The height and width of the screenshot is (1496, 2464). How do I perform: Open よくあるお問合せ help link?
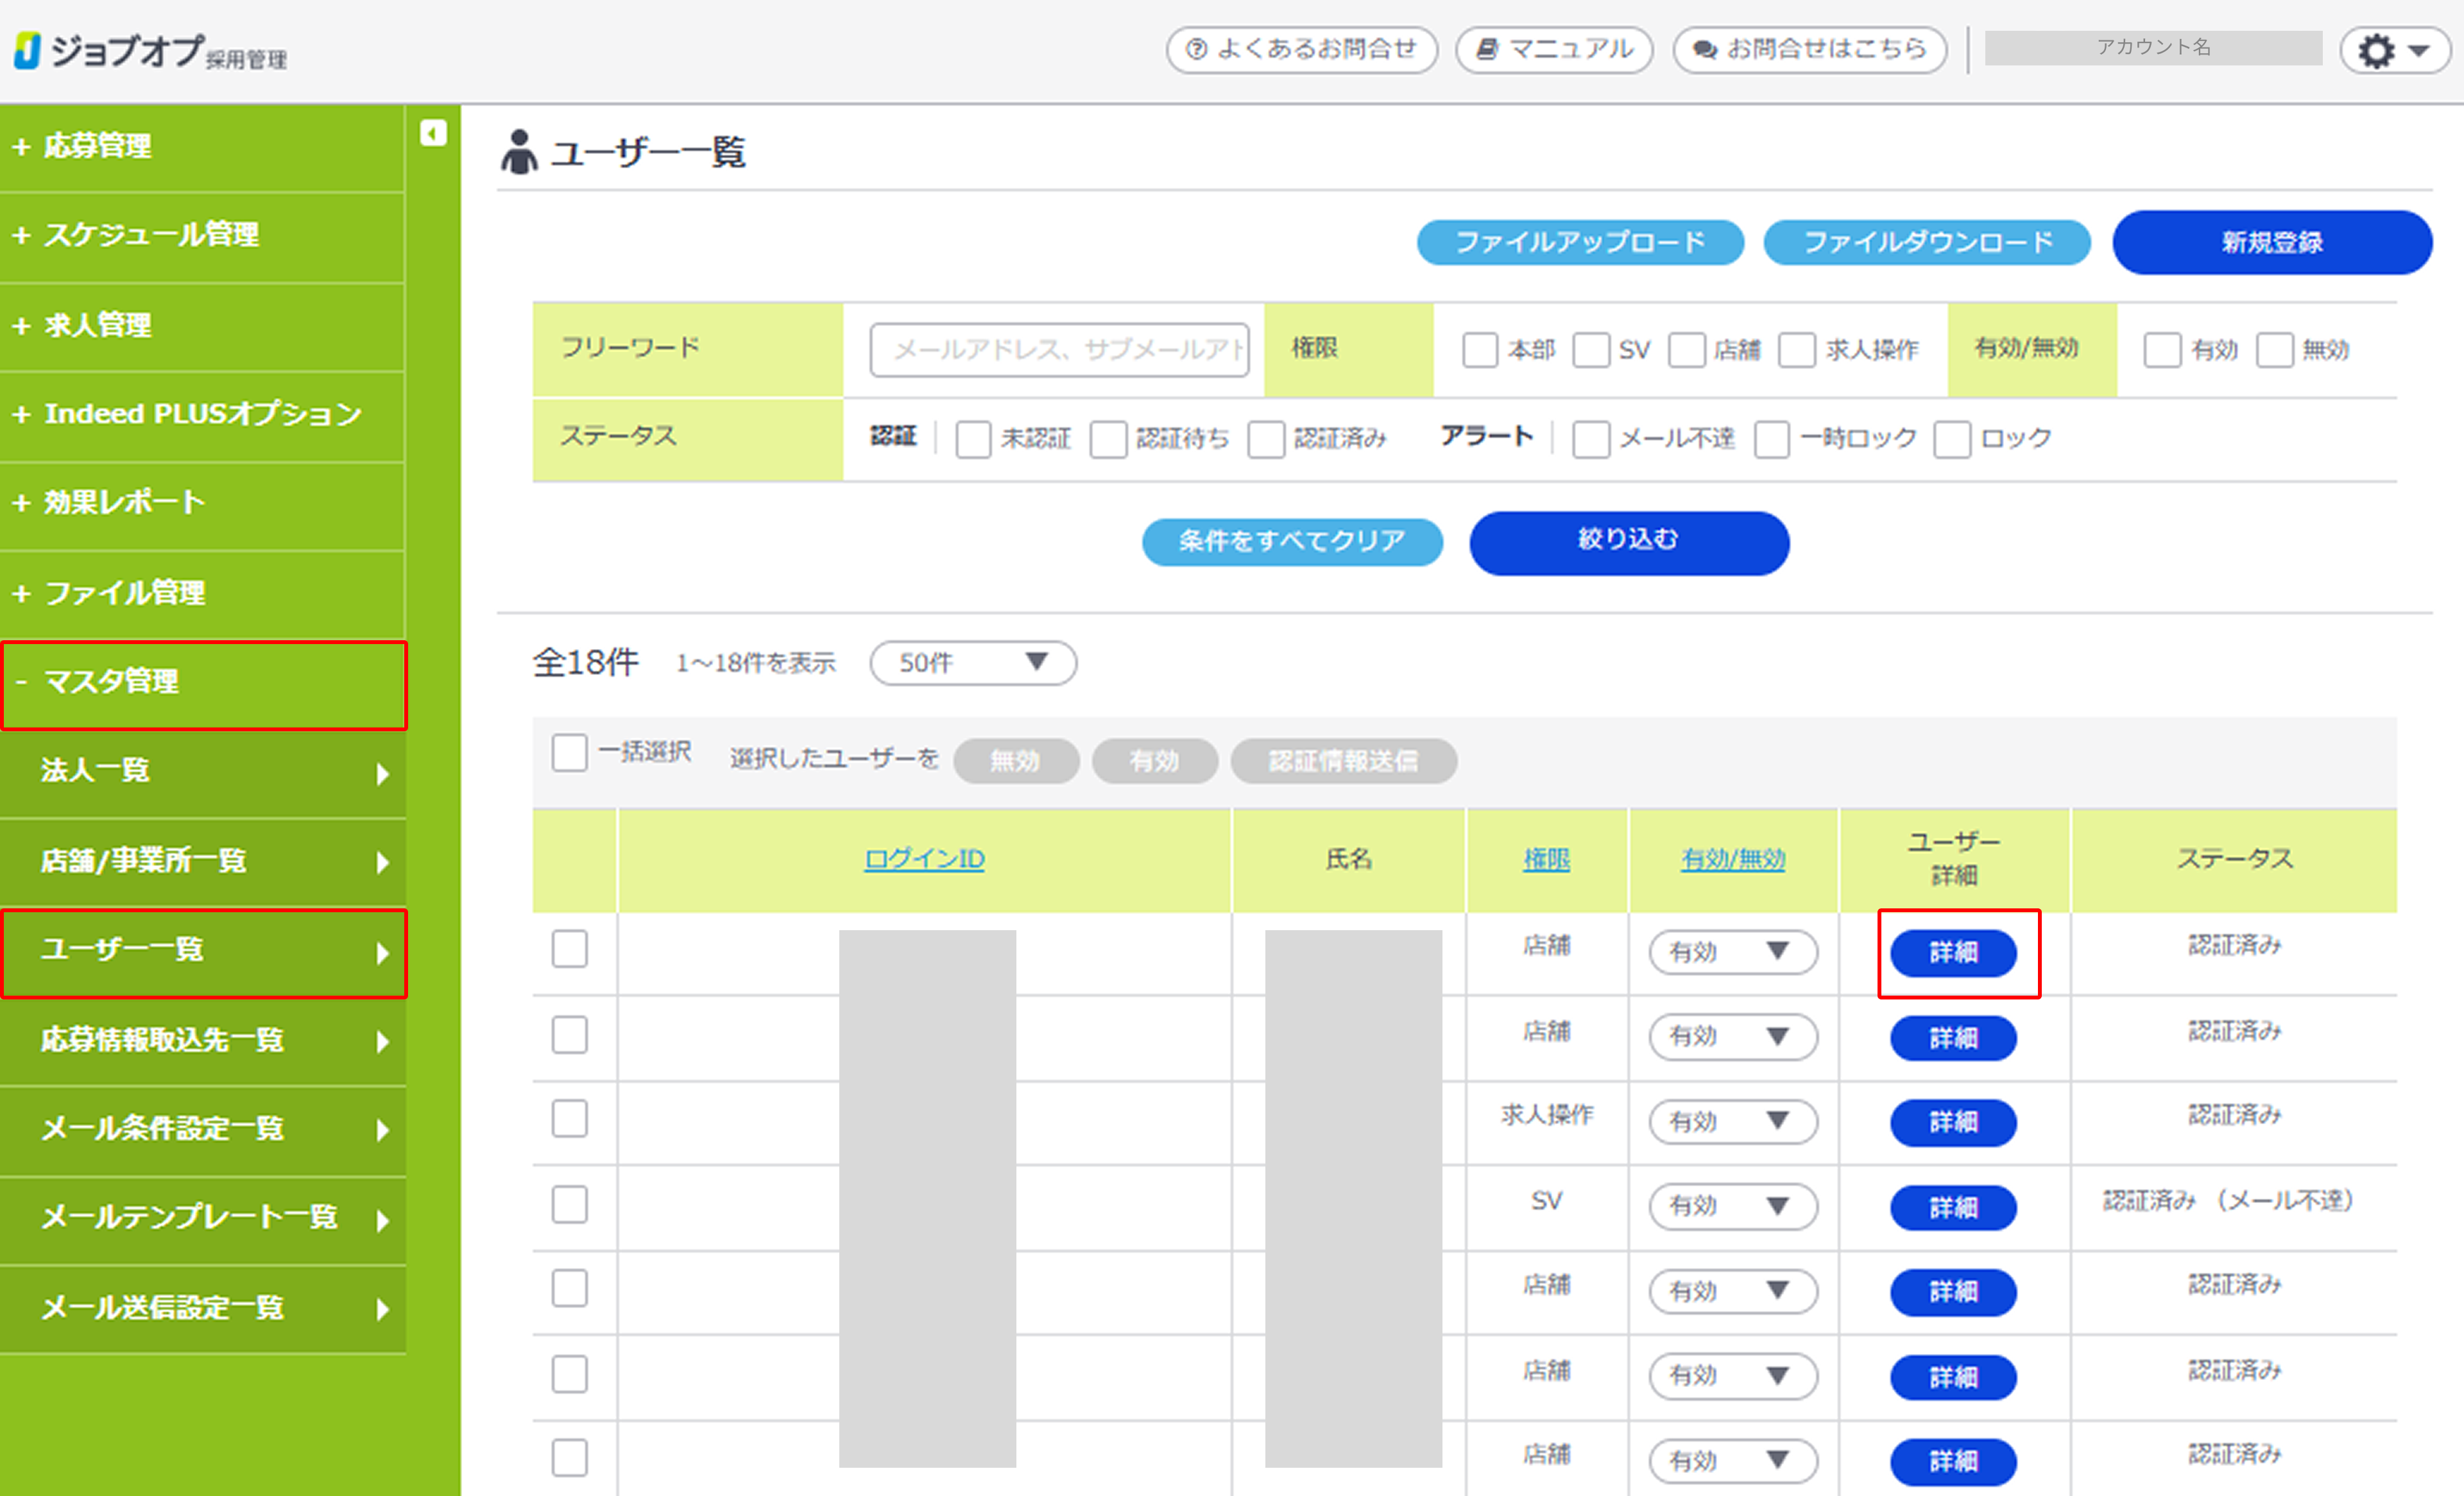tap(1301, 49)
